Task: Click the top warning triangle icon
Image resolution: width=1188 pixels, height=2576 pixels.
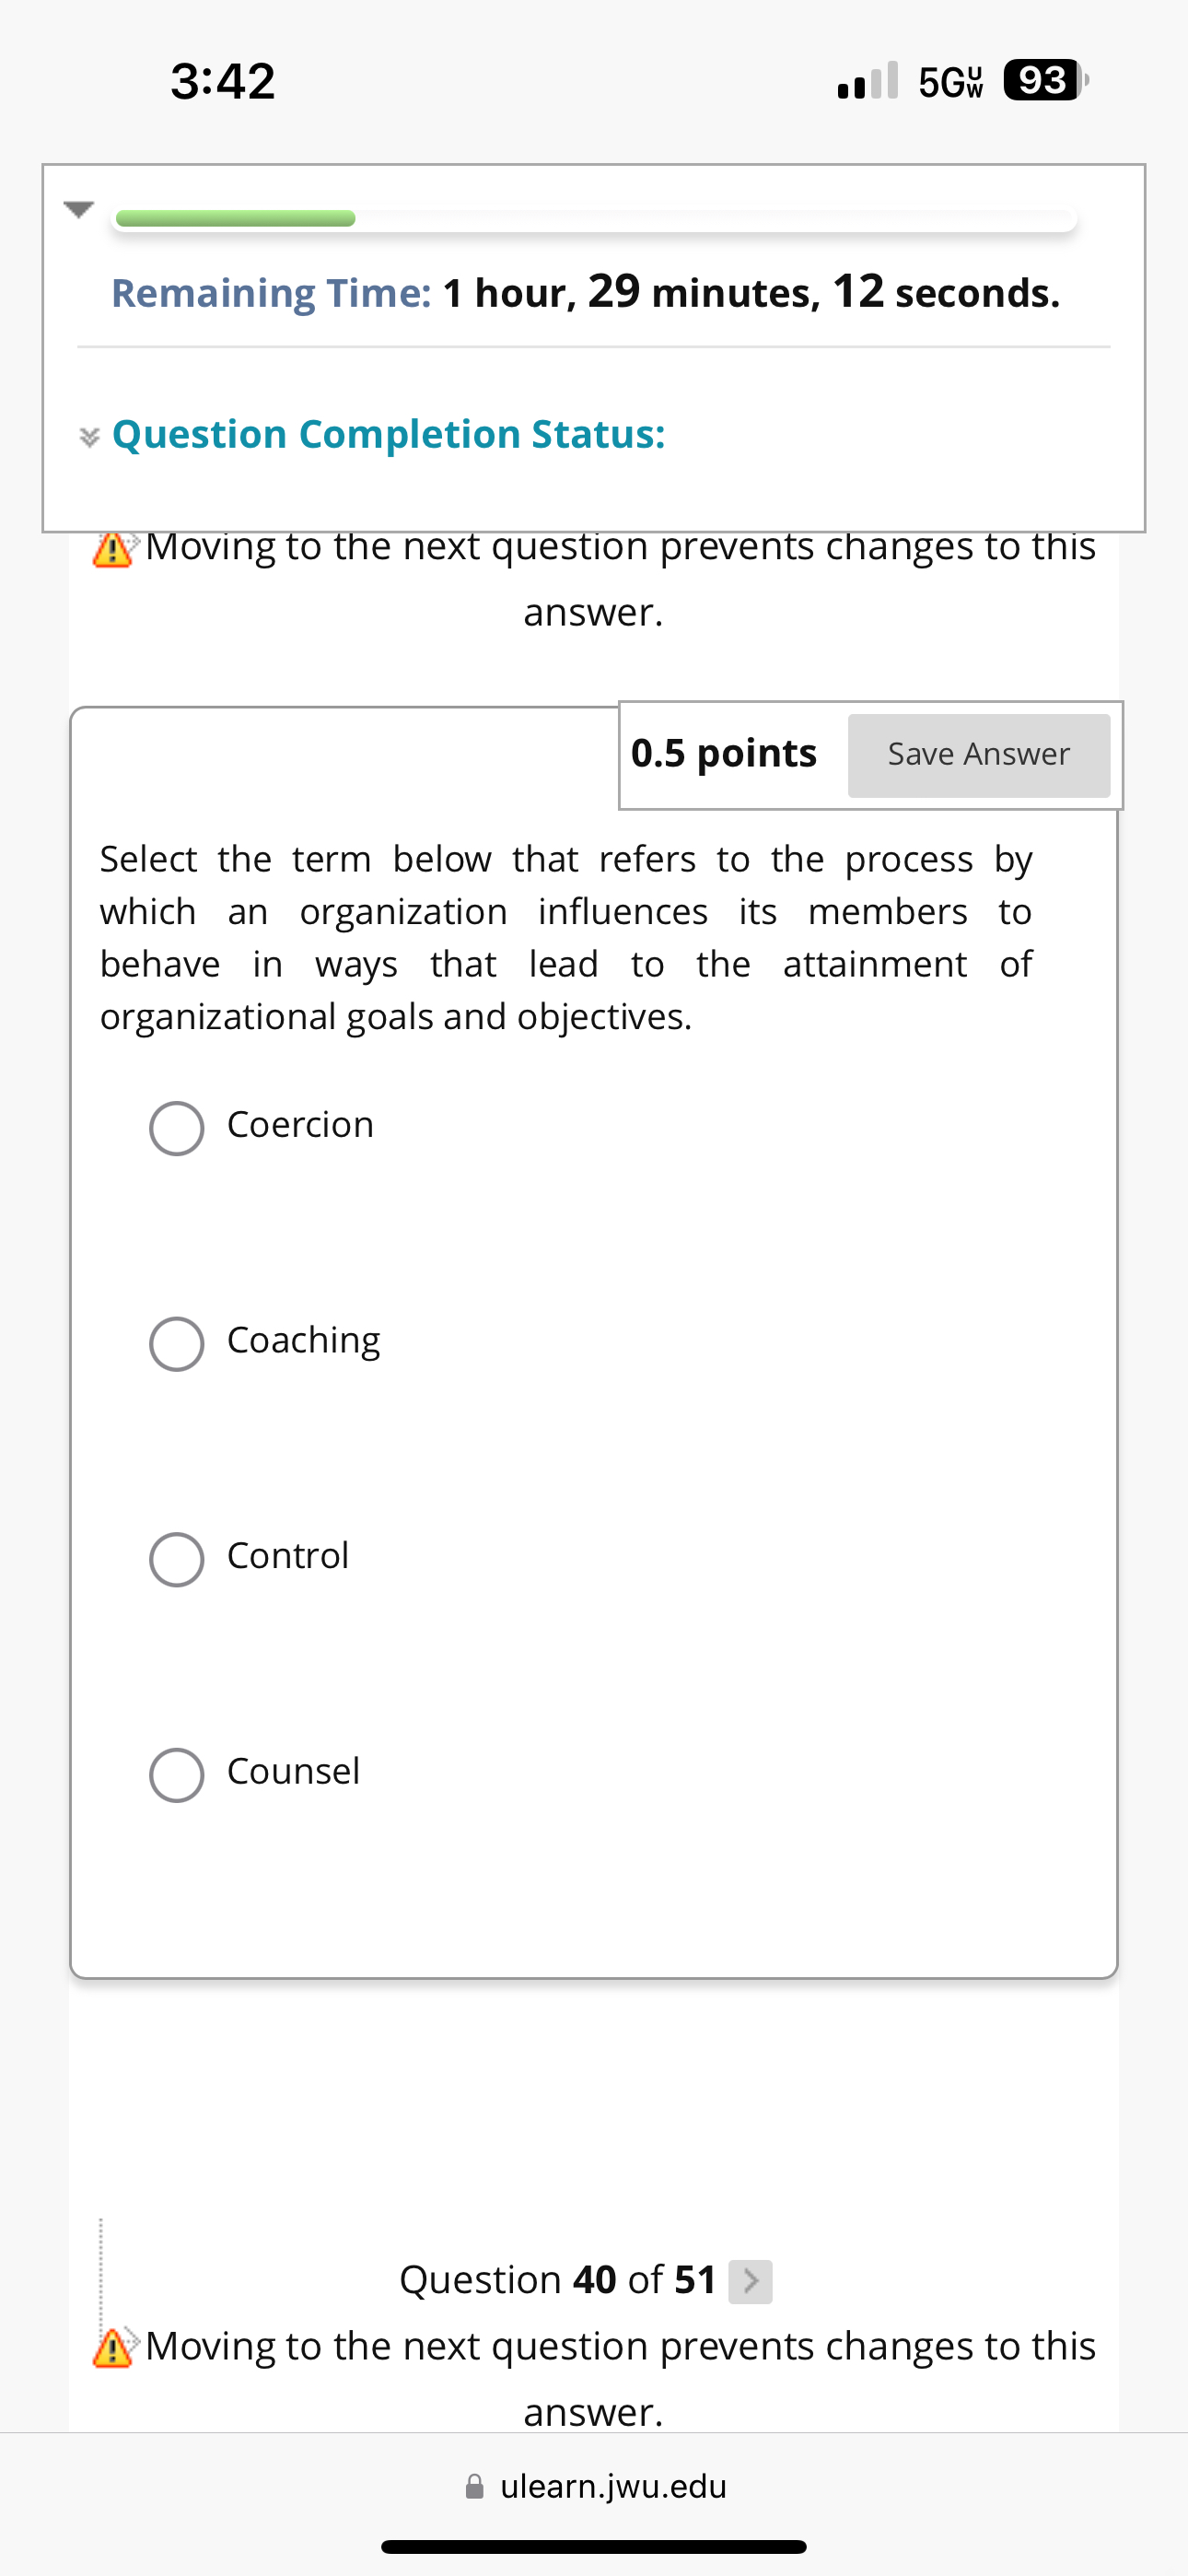Action: click(113, 550)
